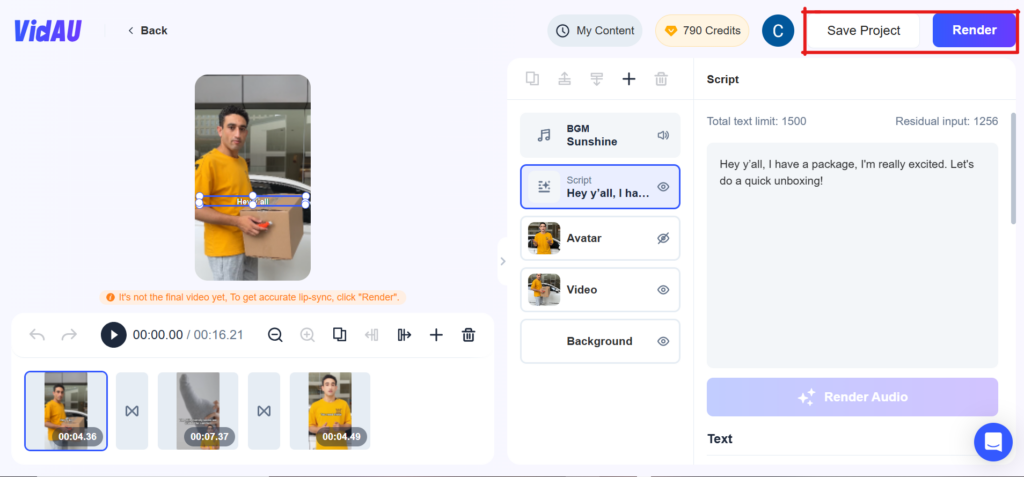Open the chat support bubble
The height and width of the screenshot is (477, 1024).
(x=993, y=441)
